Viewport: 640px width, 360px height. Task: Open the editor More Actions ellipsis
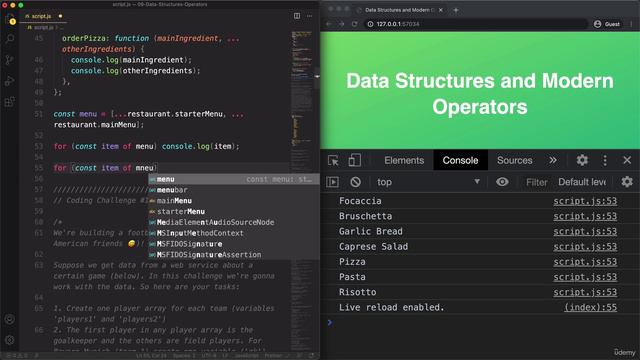click(309, 16)
